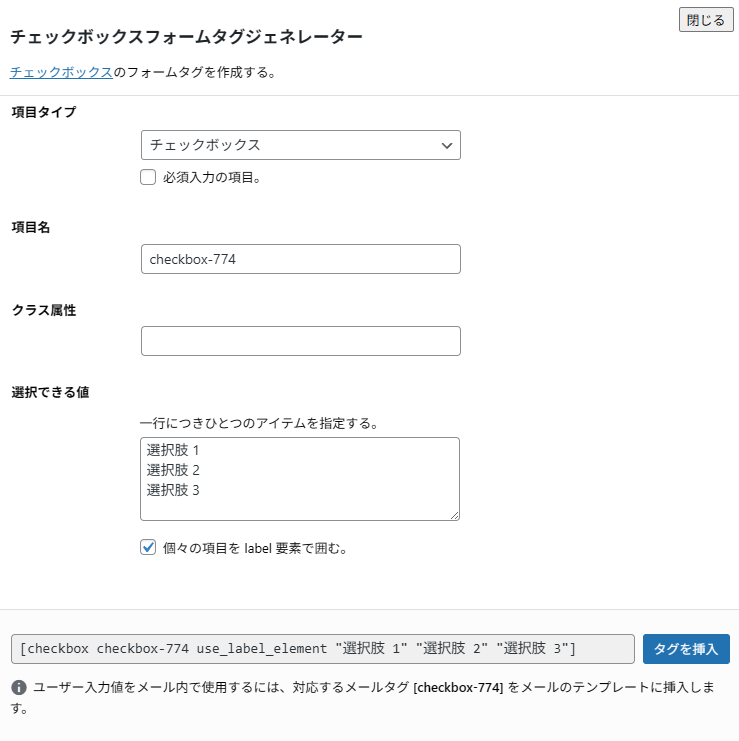Screen dimensions: 739x741
Task: Select the generated [checkbox ...] tag field
Action: click(x=322, y=649)
